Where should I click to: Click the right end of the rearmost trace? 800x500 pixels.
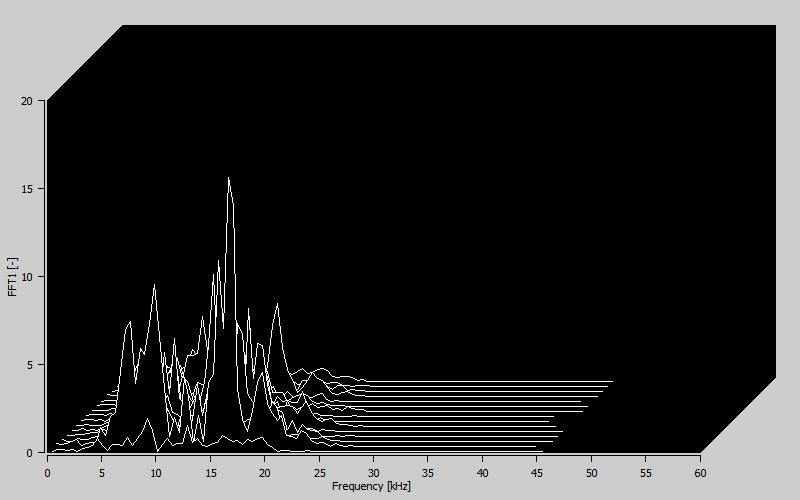(x=611, y=381)
